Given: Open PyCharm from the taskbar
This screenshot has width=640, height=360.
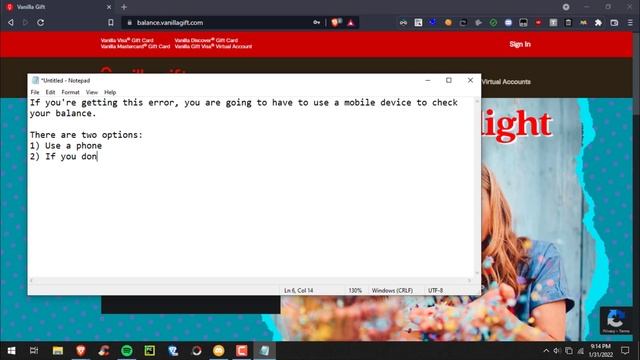Looking at the screenshot, I should coord(150,351).
